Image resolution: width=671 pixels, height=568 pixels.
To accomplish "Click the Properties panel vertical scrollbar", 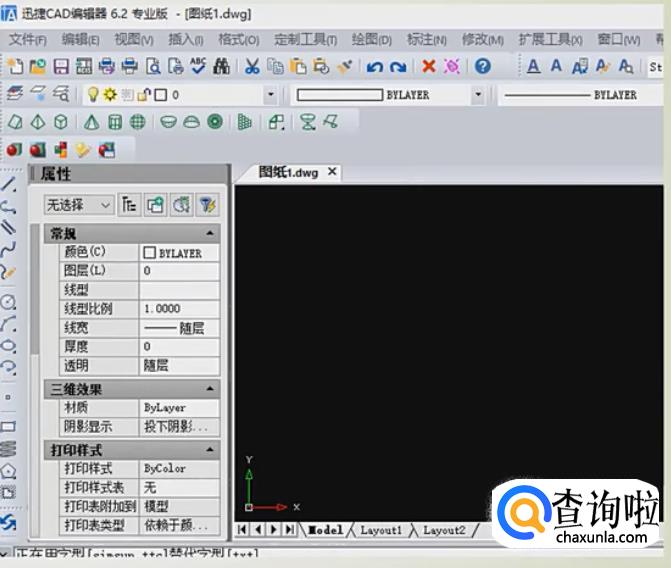I will click(36, 289).
